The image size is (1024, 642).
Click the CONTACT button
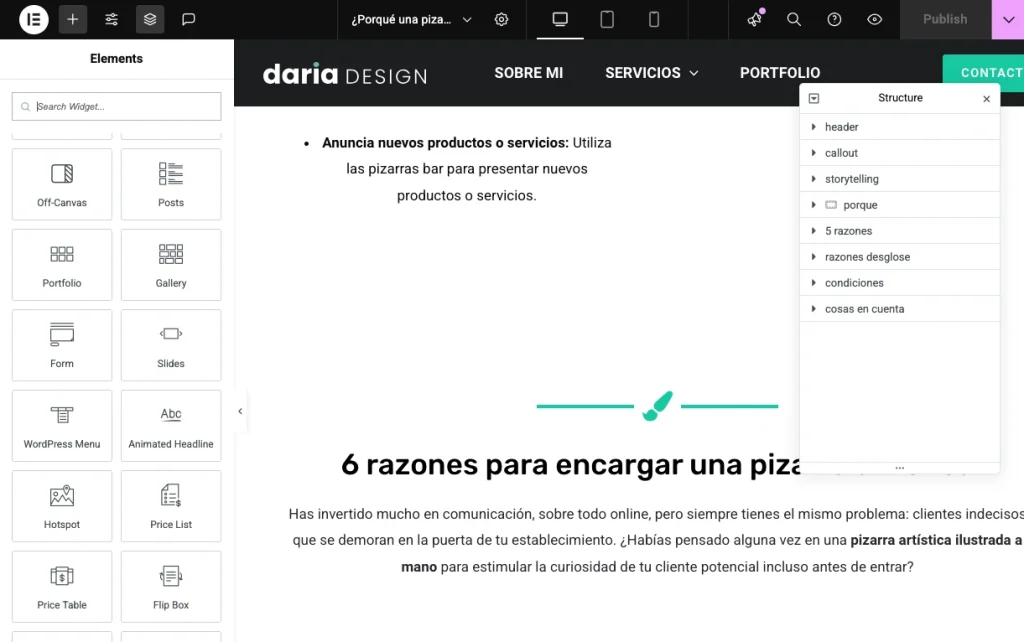pos(994,72)
